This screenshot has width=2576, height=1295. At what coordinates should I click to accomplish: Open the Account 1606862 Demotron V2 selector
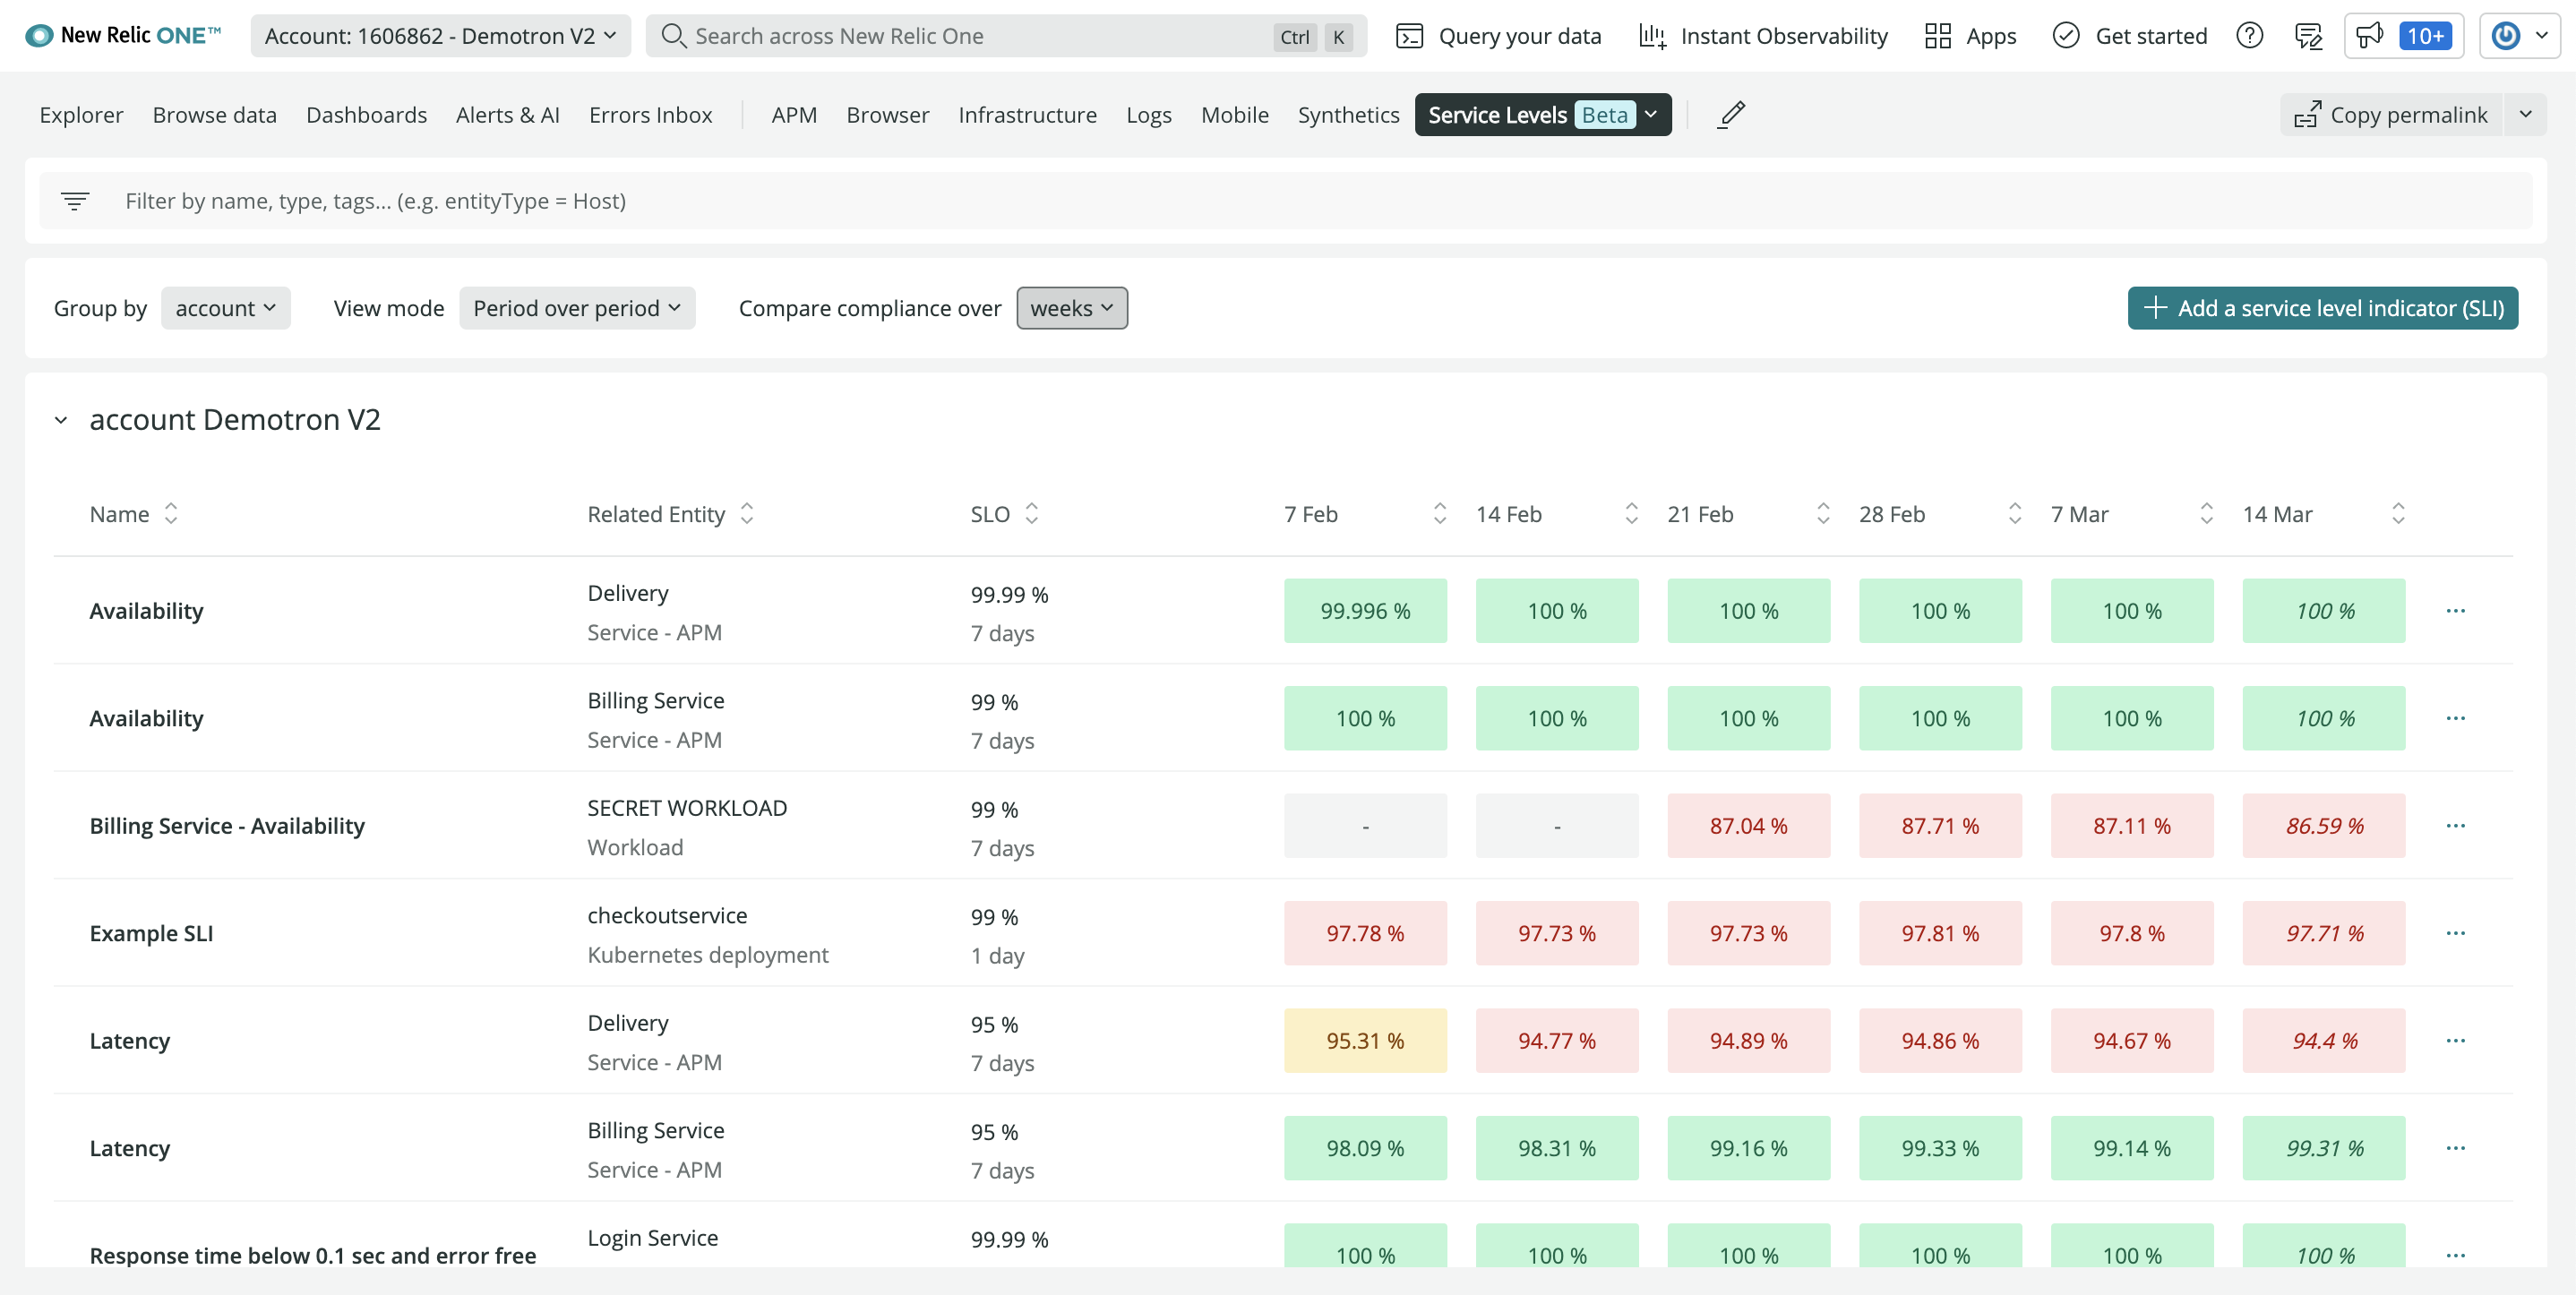[440, 36]
